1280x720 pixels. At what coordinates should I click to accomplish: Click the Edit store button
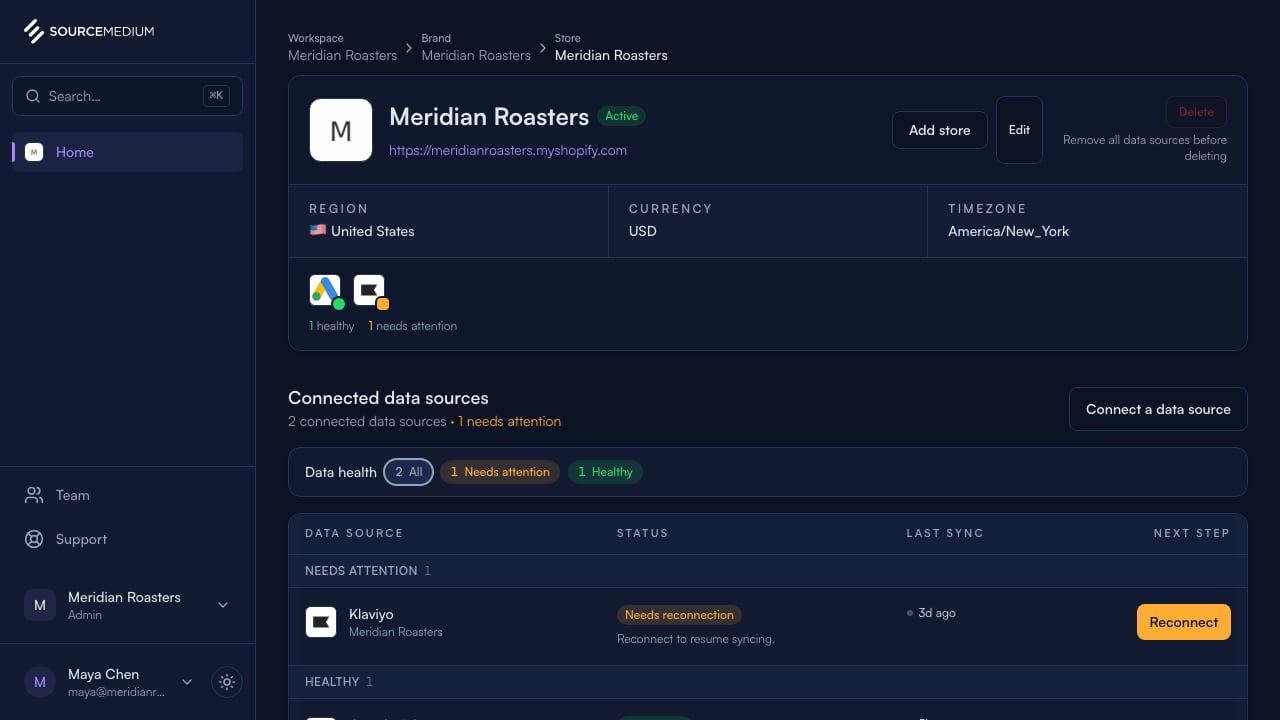(1019, 130)
